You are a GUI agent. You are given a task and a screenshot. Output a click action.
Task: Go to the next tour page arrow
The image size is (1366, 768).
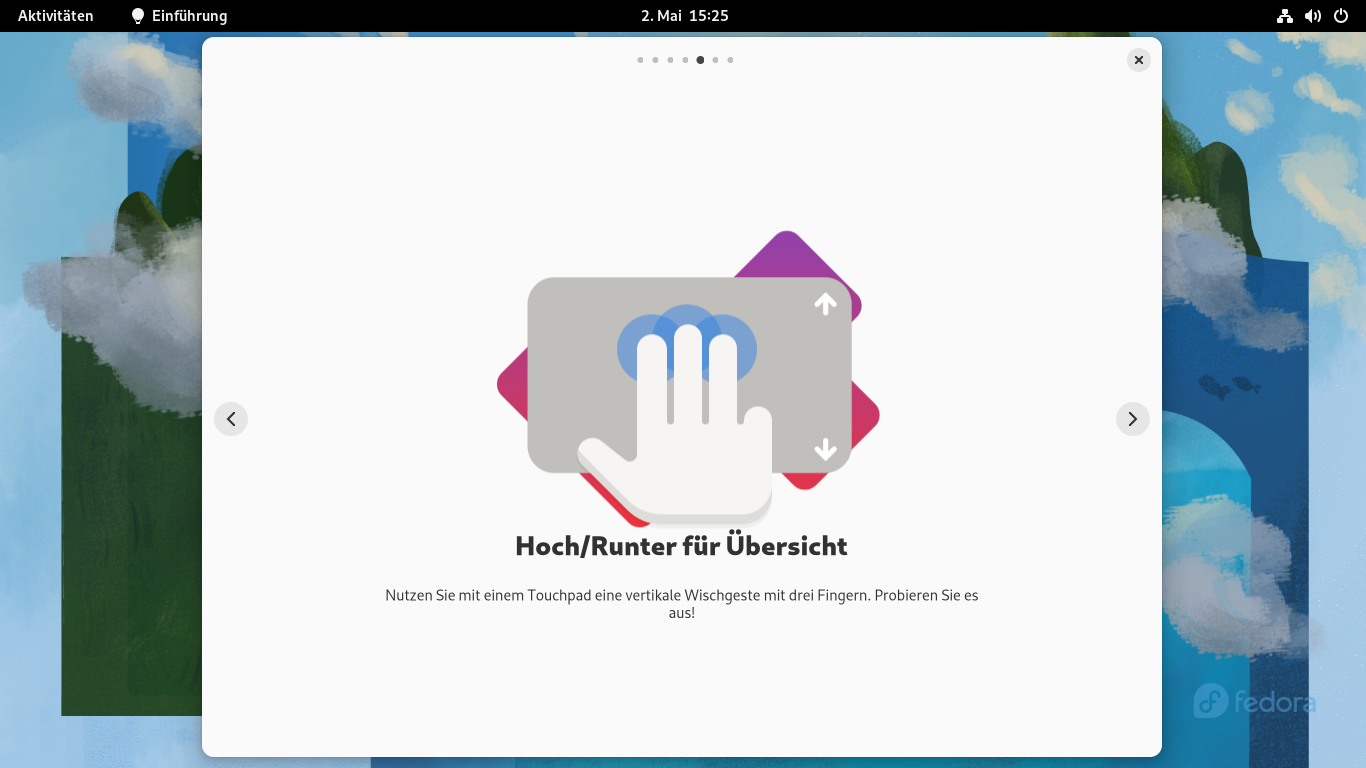[1132, 419]
